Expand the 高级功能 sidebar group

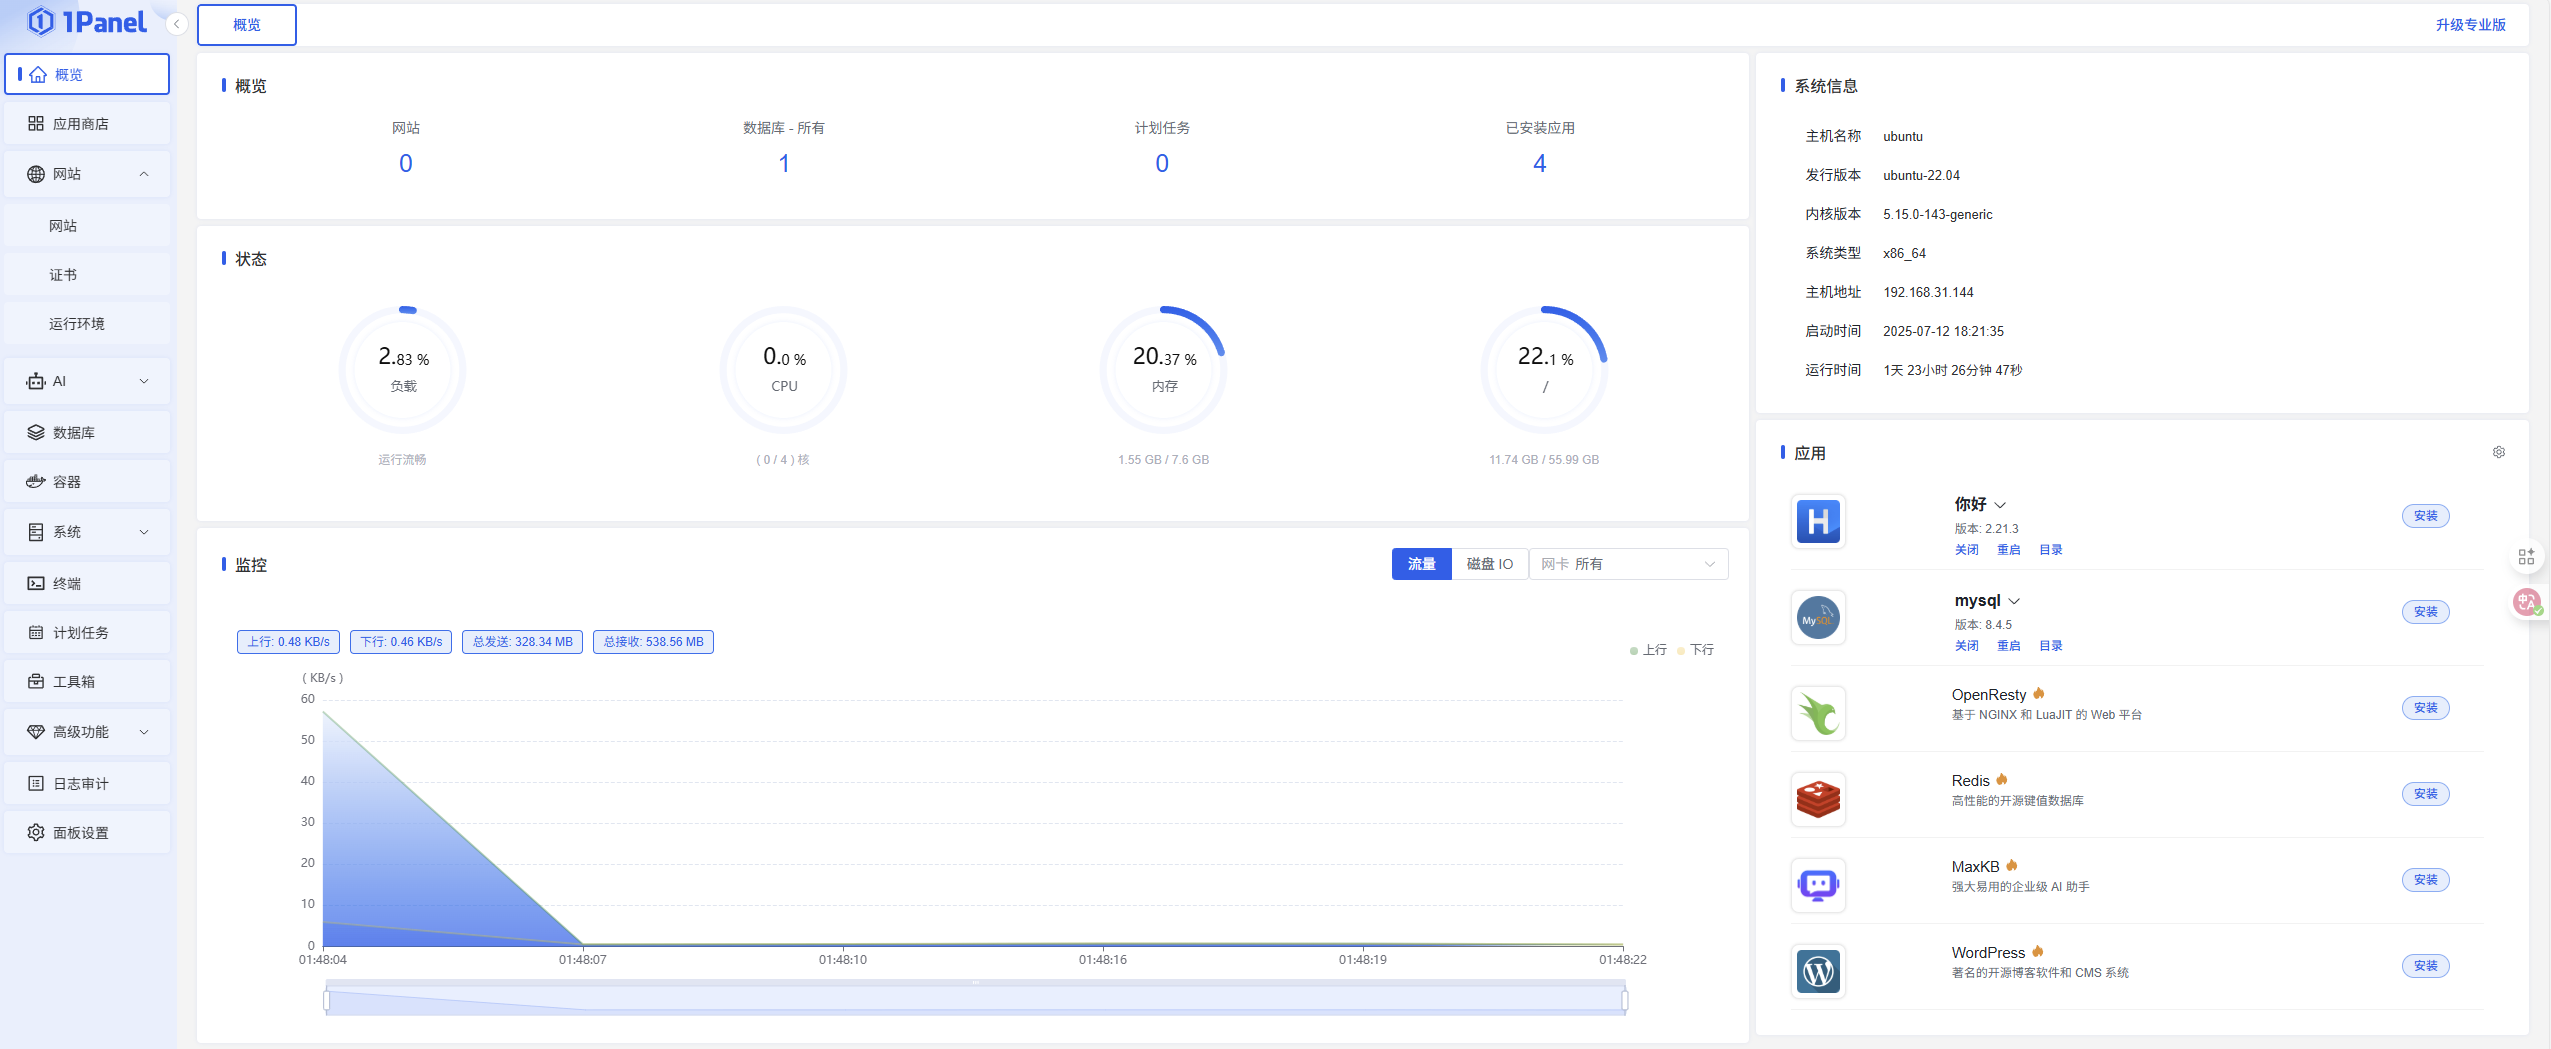[x=144, y=733]
